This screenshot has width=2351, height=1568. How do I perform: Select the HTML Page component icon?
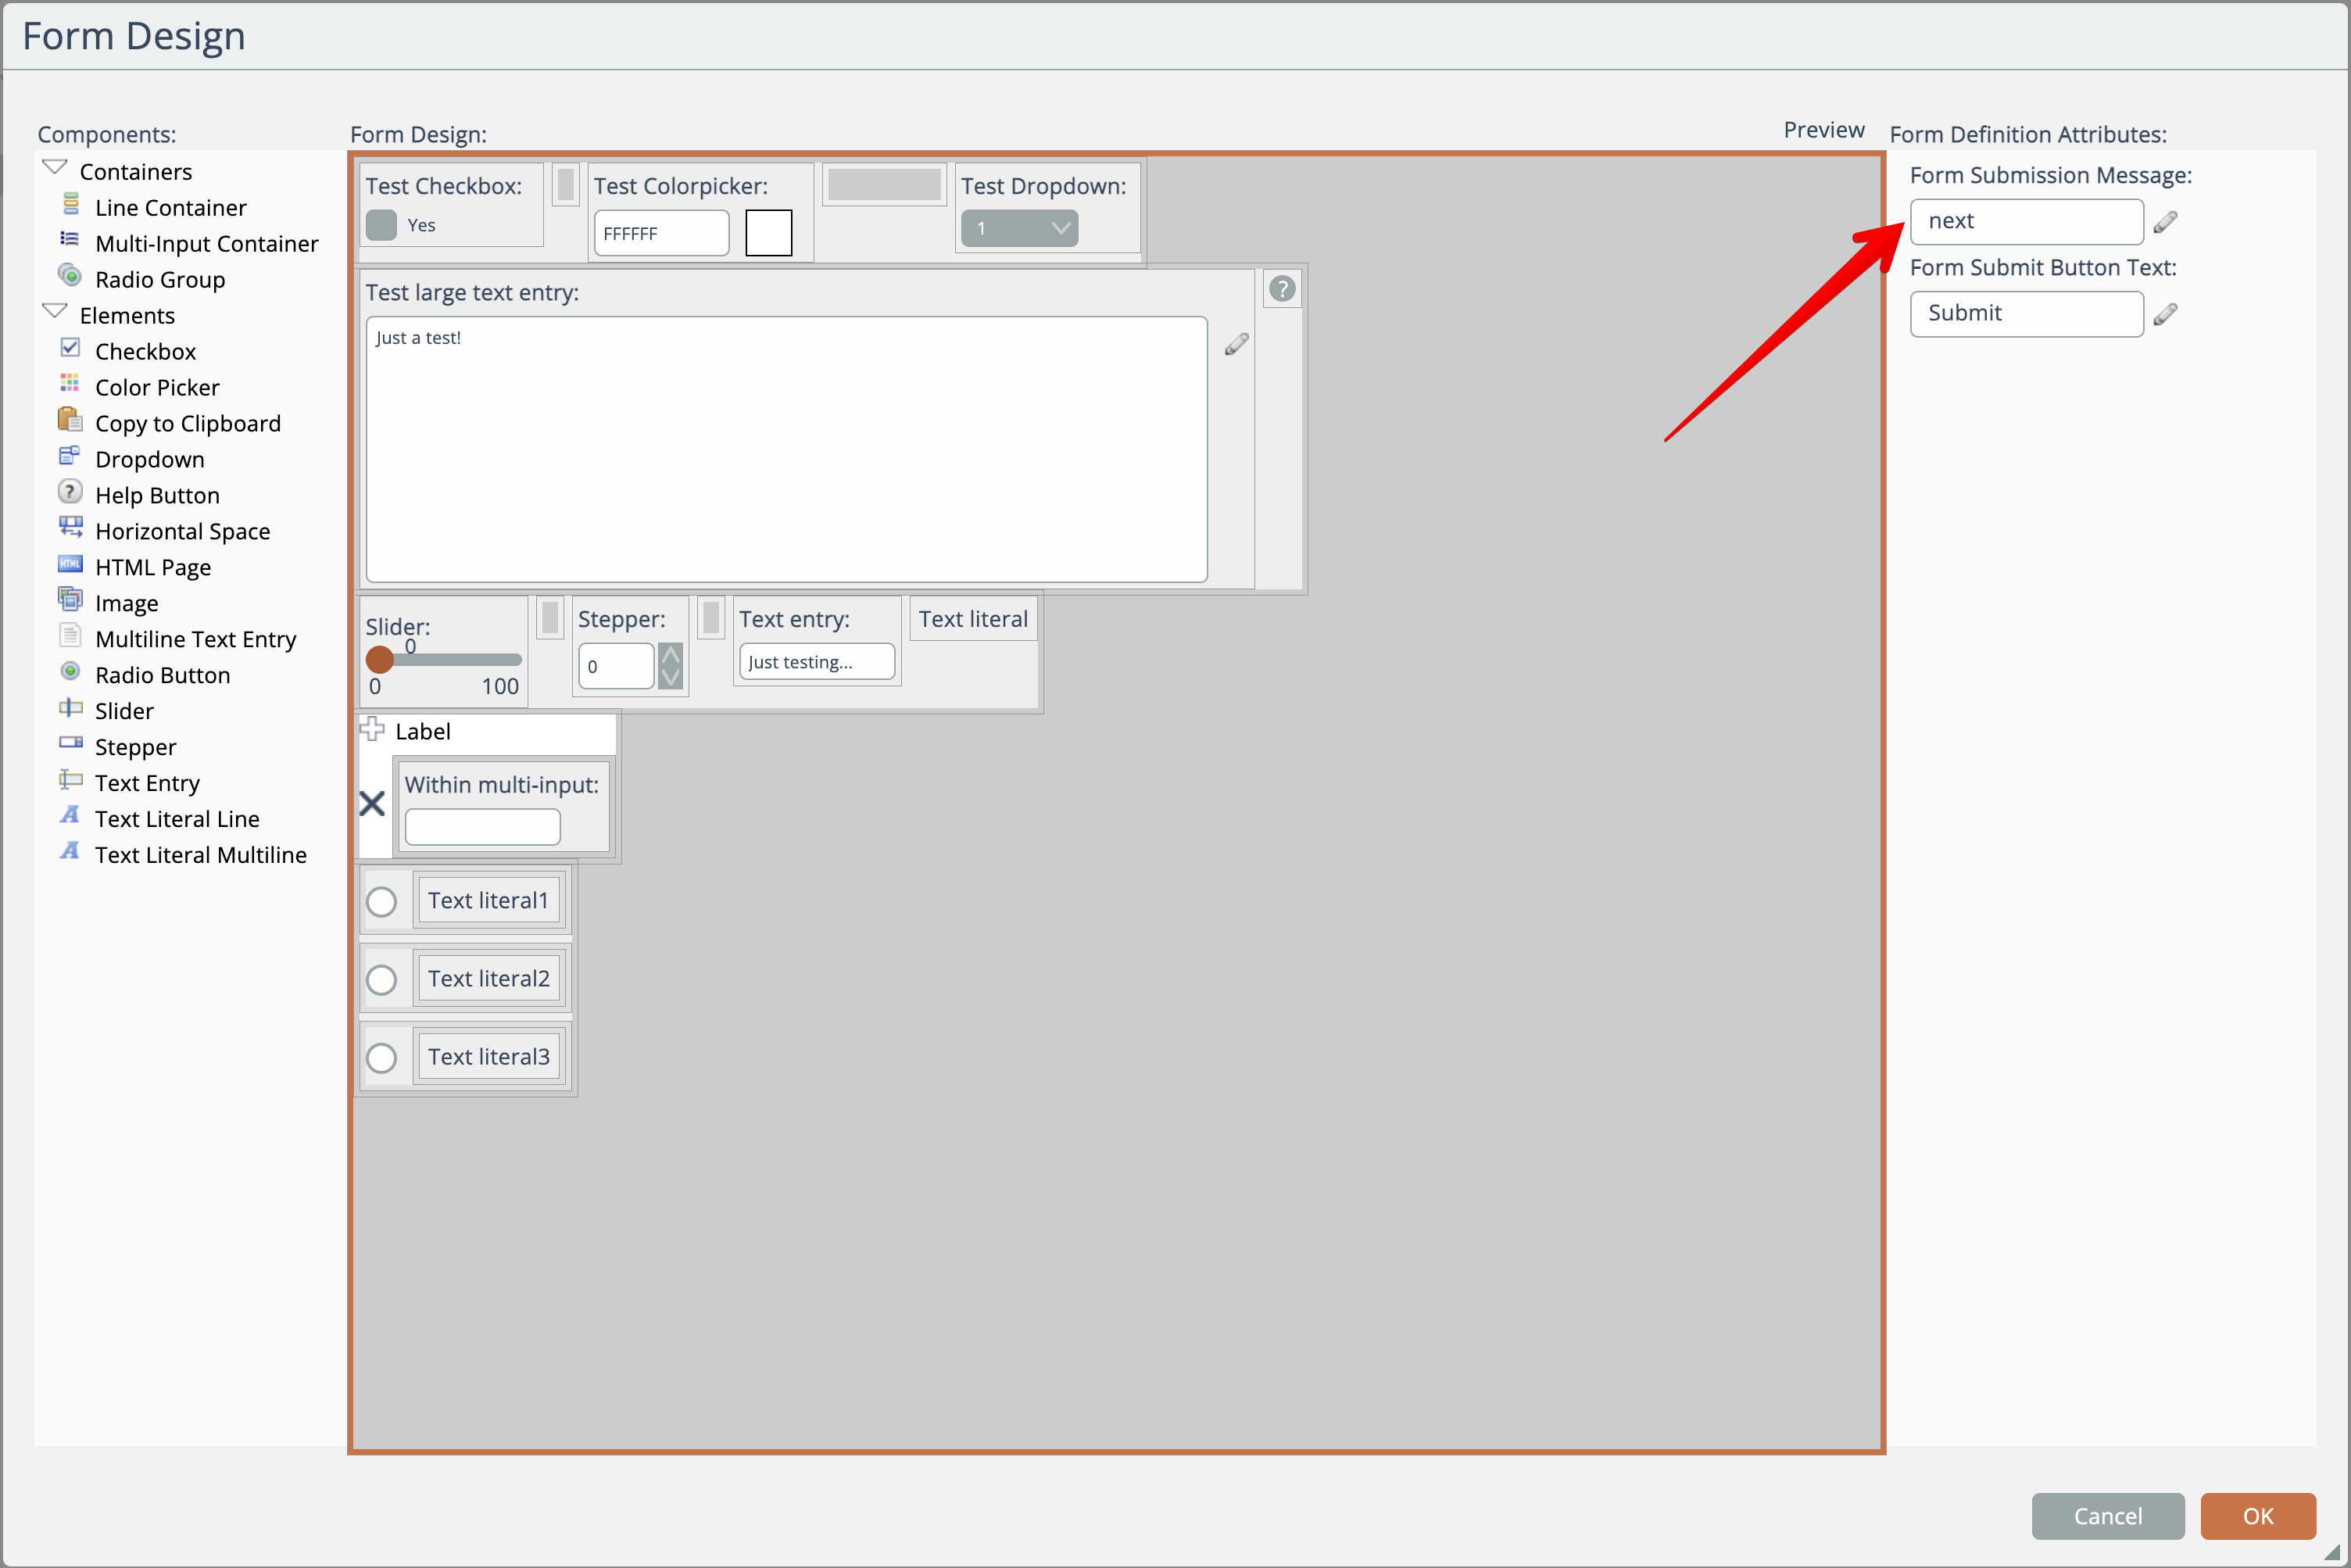[70, 564]
